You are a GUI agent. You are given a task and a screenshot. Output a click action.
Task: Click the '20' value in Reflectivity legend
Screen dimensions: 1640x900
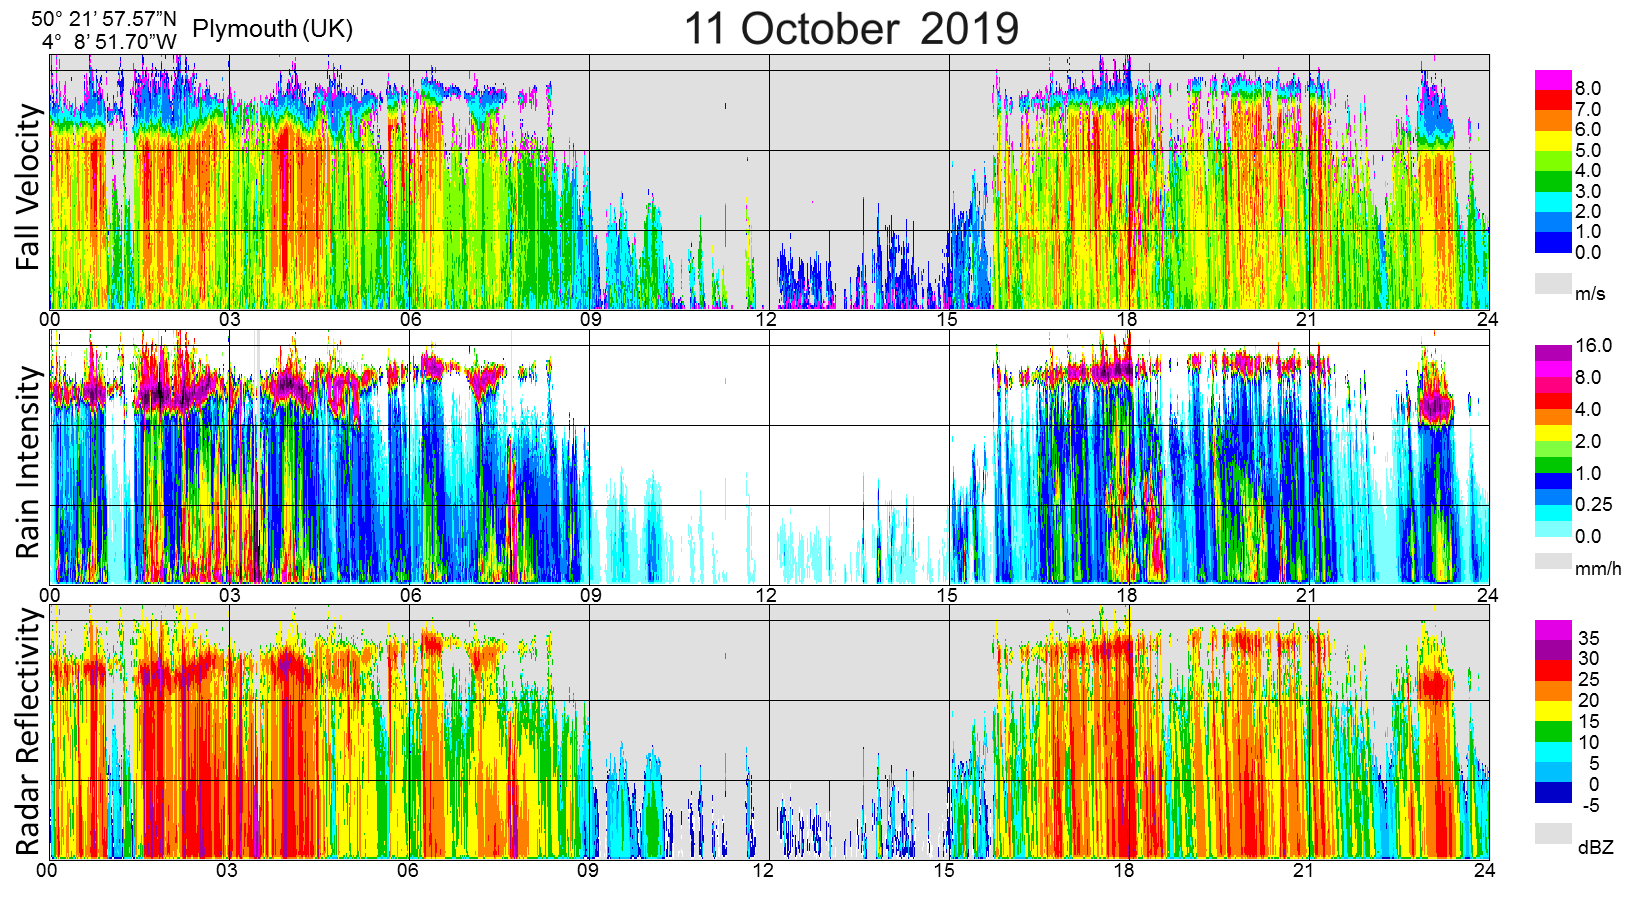point(1588,701)
